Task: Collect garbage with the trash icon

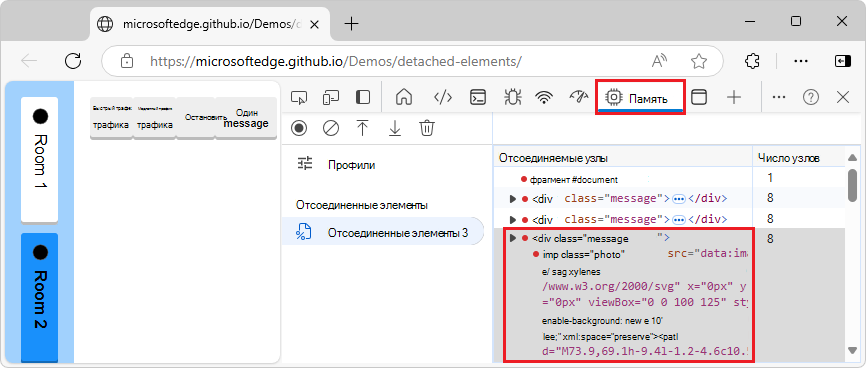Action: point(426,128)
